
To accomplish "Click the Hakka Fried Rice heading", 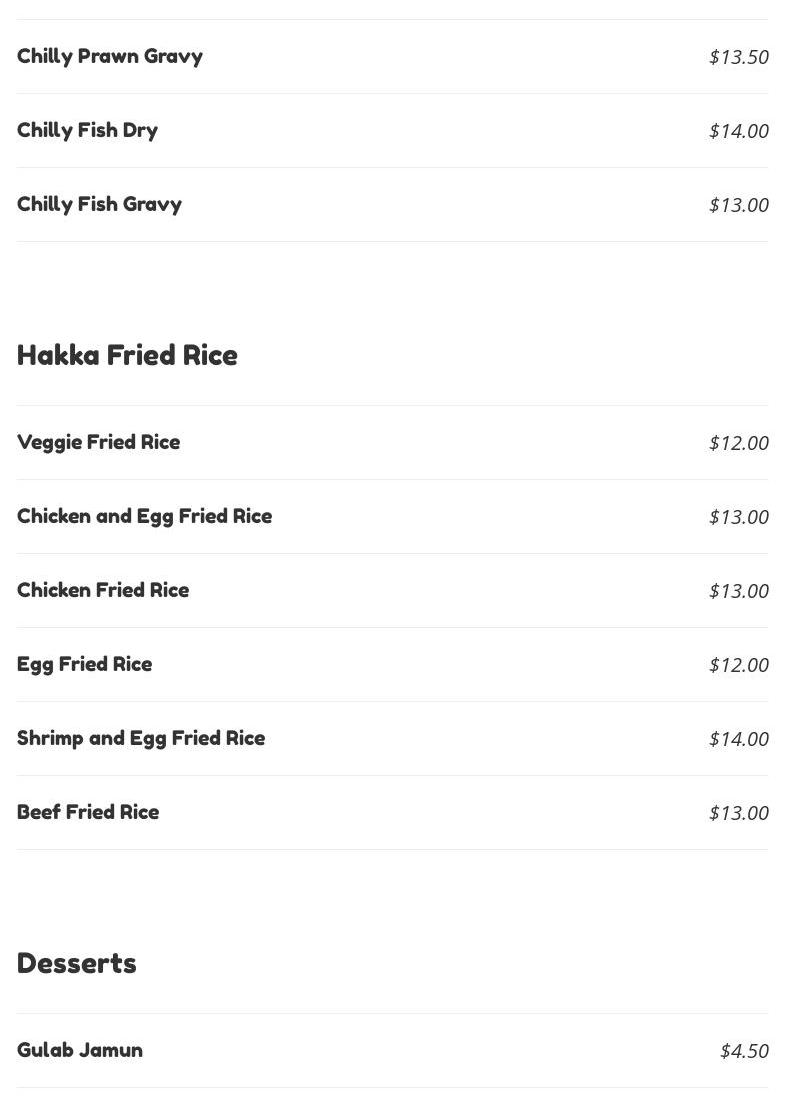I will (x=127, y=355).
